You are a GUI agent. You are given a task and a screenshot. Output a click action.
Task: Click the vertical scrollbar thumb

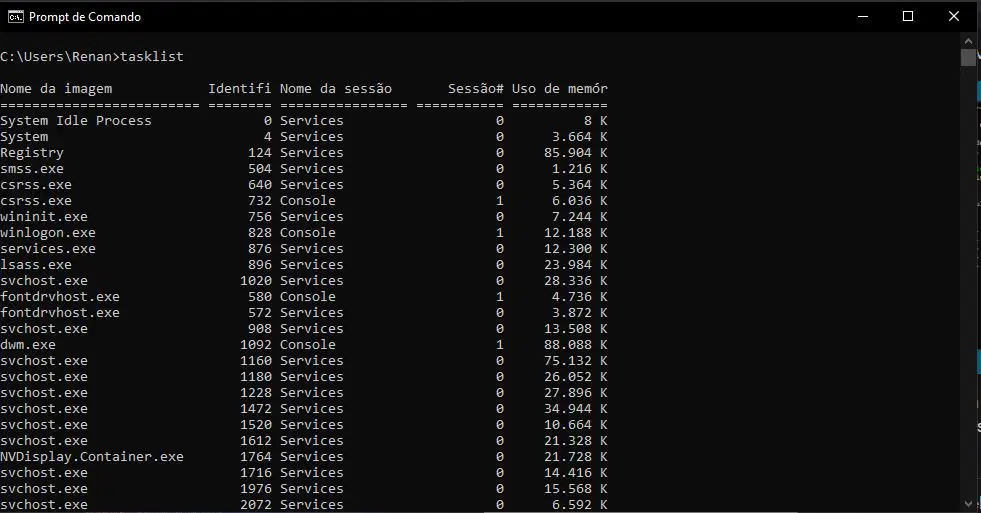point(968,57)
